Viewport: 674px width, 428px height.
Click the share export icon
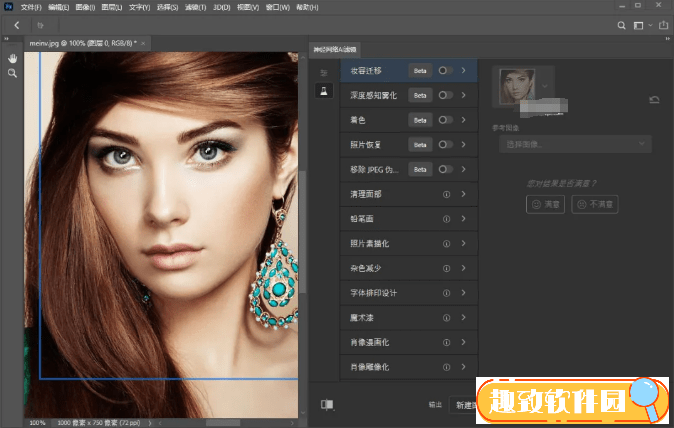[x=664, y=25]
